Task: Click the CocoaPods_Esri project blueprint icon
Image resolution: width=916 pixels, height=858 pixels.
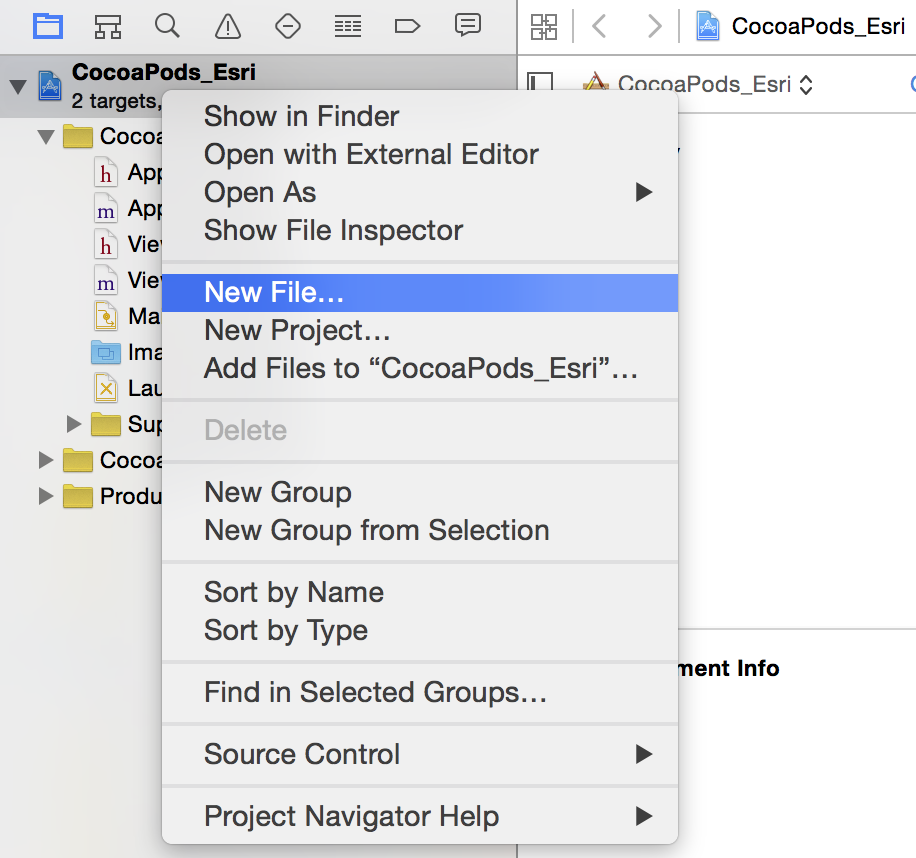Action: point(50,85)
